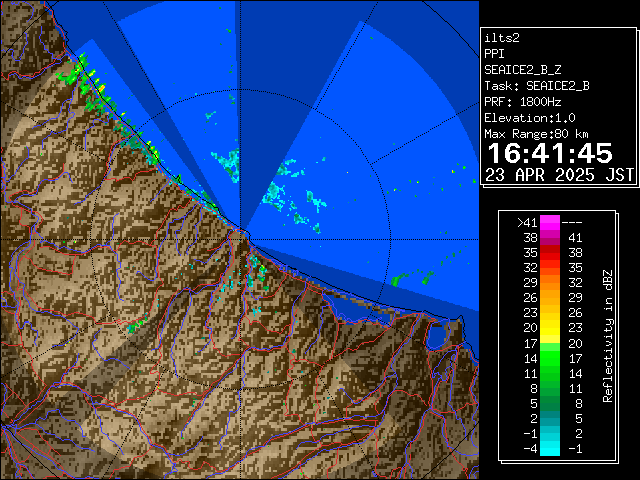This screenshot has height=480, width=640.
Task: Pick the magenta swatch beside >41
Action: click(x=550, y=223)
